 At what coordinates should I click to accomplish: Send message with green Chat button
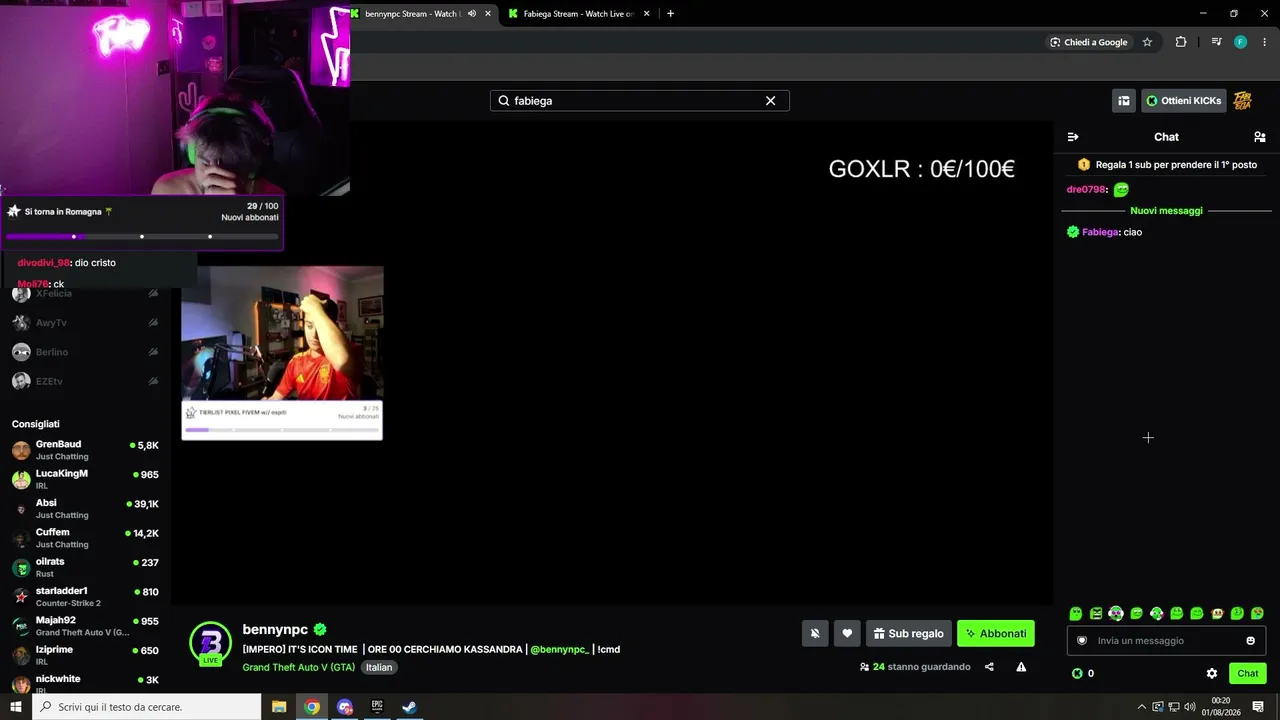1248,673
